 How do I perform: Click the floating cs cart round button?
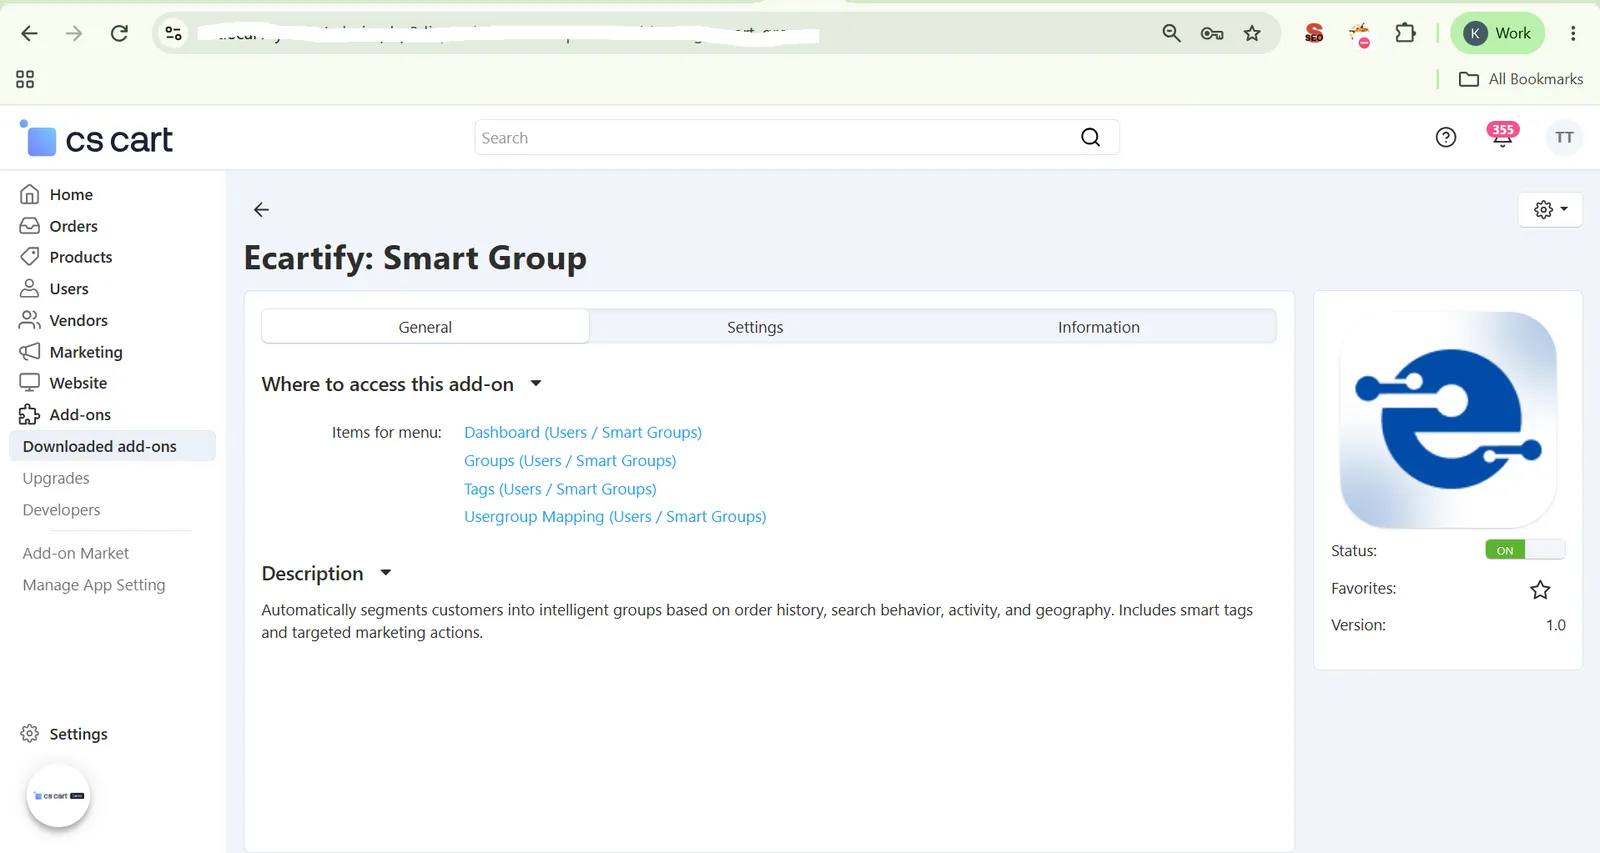pyautogui.click(x=59, y=796)
